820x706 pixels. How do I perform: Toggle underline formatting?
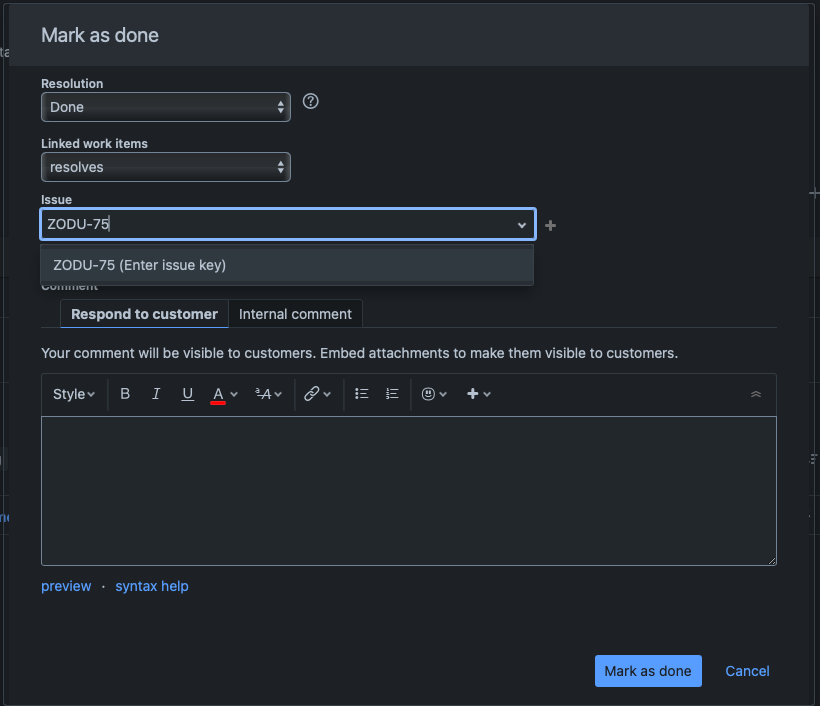[187, 393]
